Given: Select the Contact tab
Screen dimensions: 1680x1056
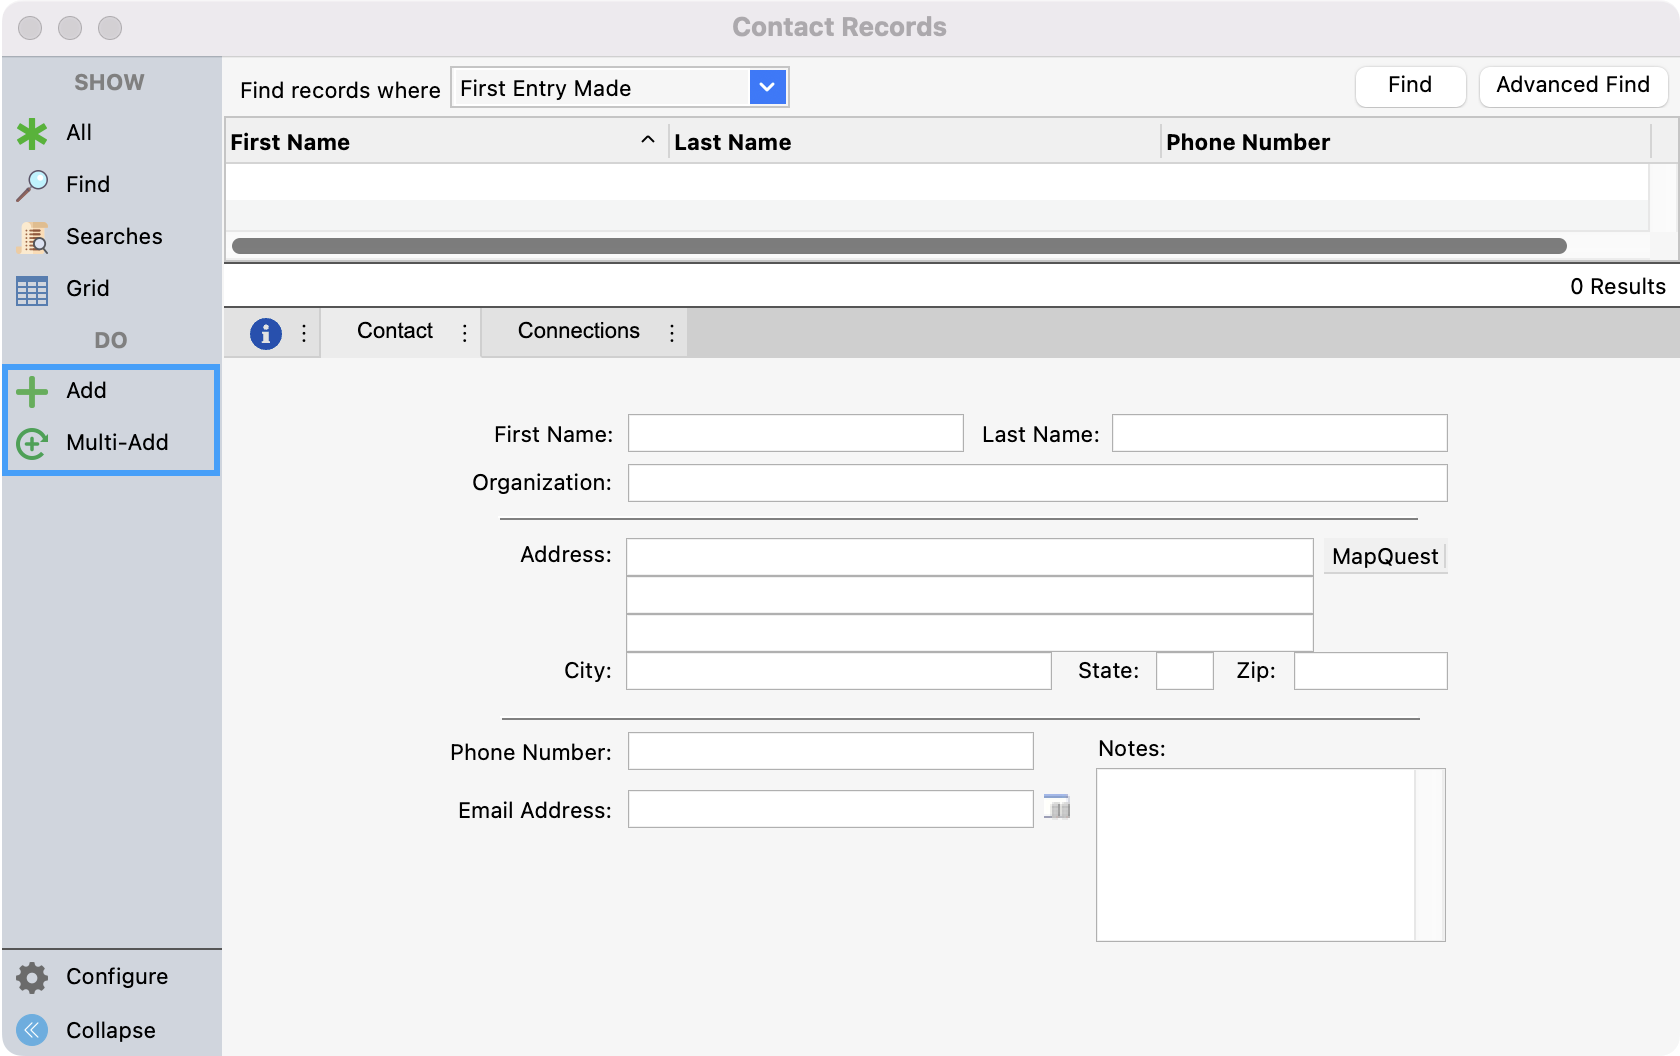Looking at the screenshot, I should (394, 331).
